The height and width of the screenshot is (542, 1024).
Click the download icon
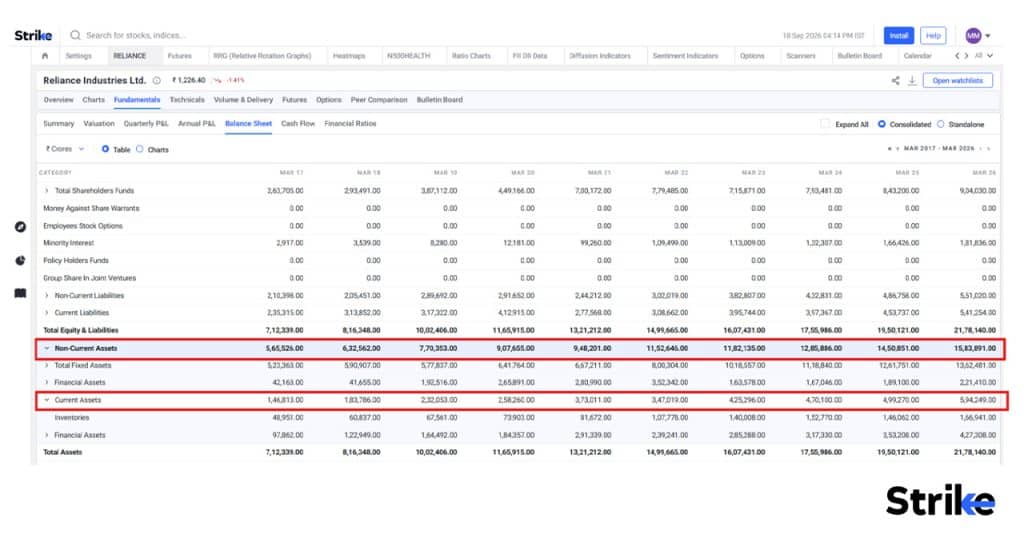click(x=912, y=80)
